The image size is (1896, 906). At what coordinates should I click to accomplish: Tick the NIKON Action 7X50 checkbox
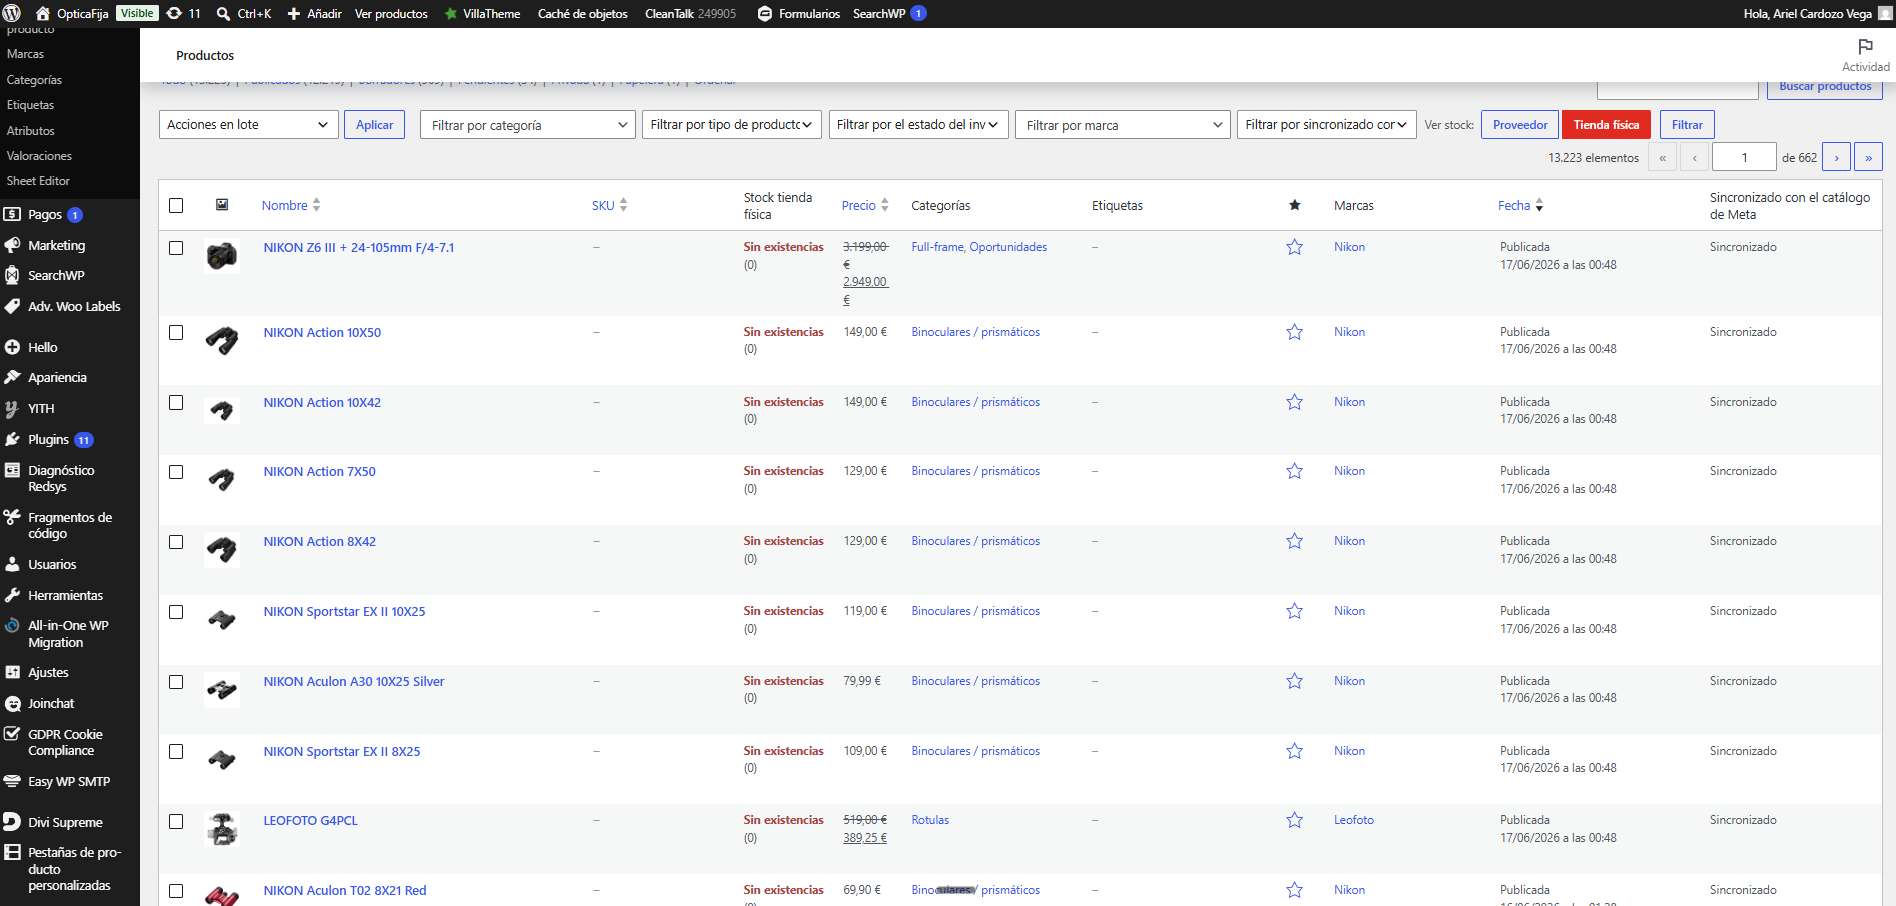[x=176, y=472]
